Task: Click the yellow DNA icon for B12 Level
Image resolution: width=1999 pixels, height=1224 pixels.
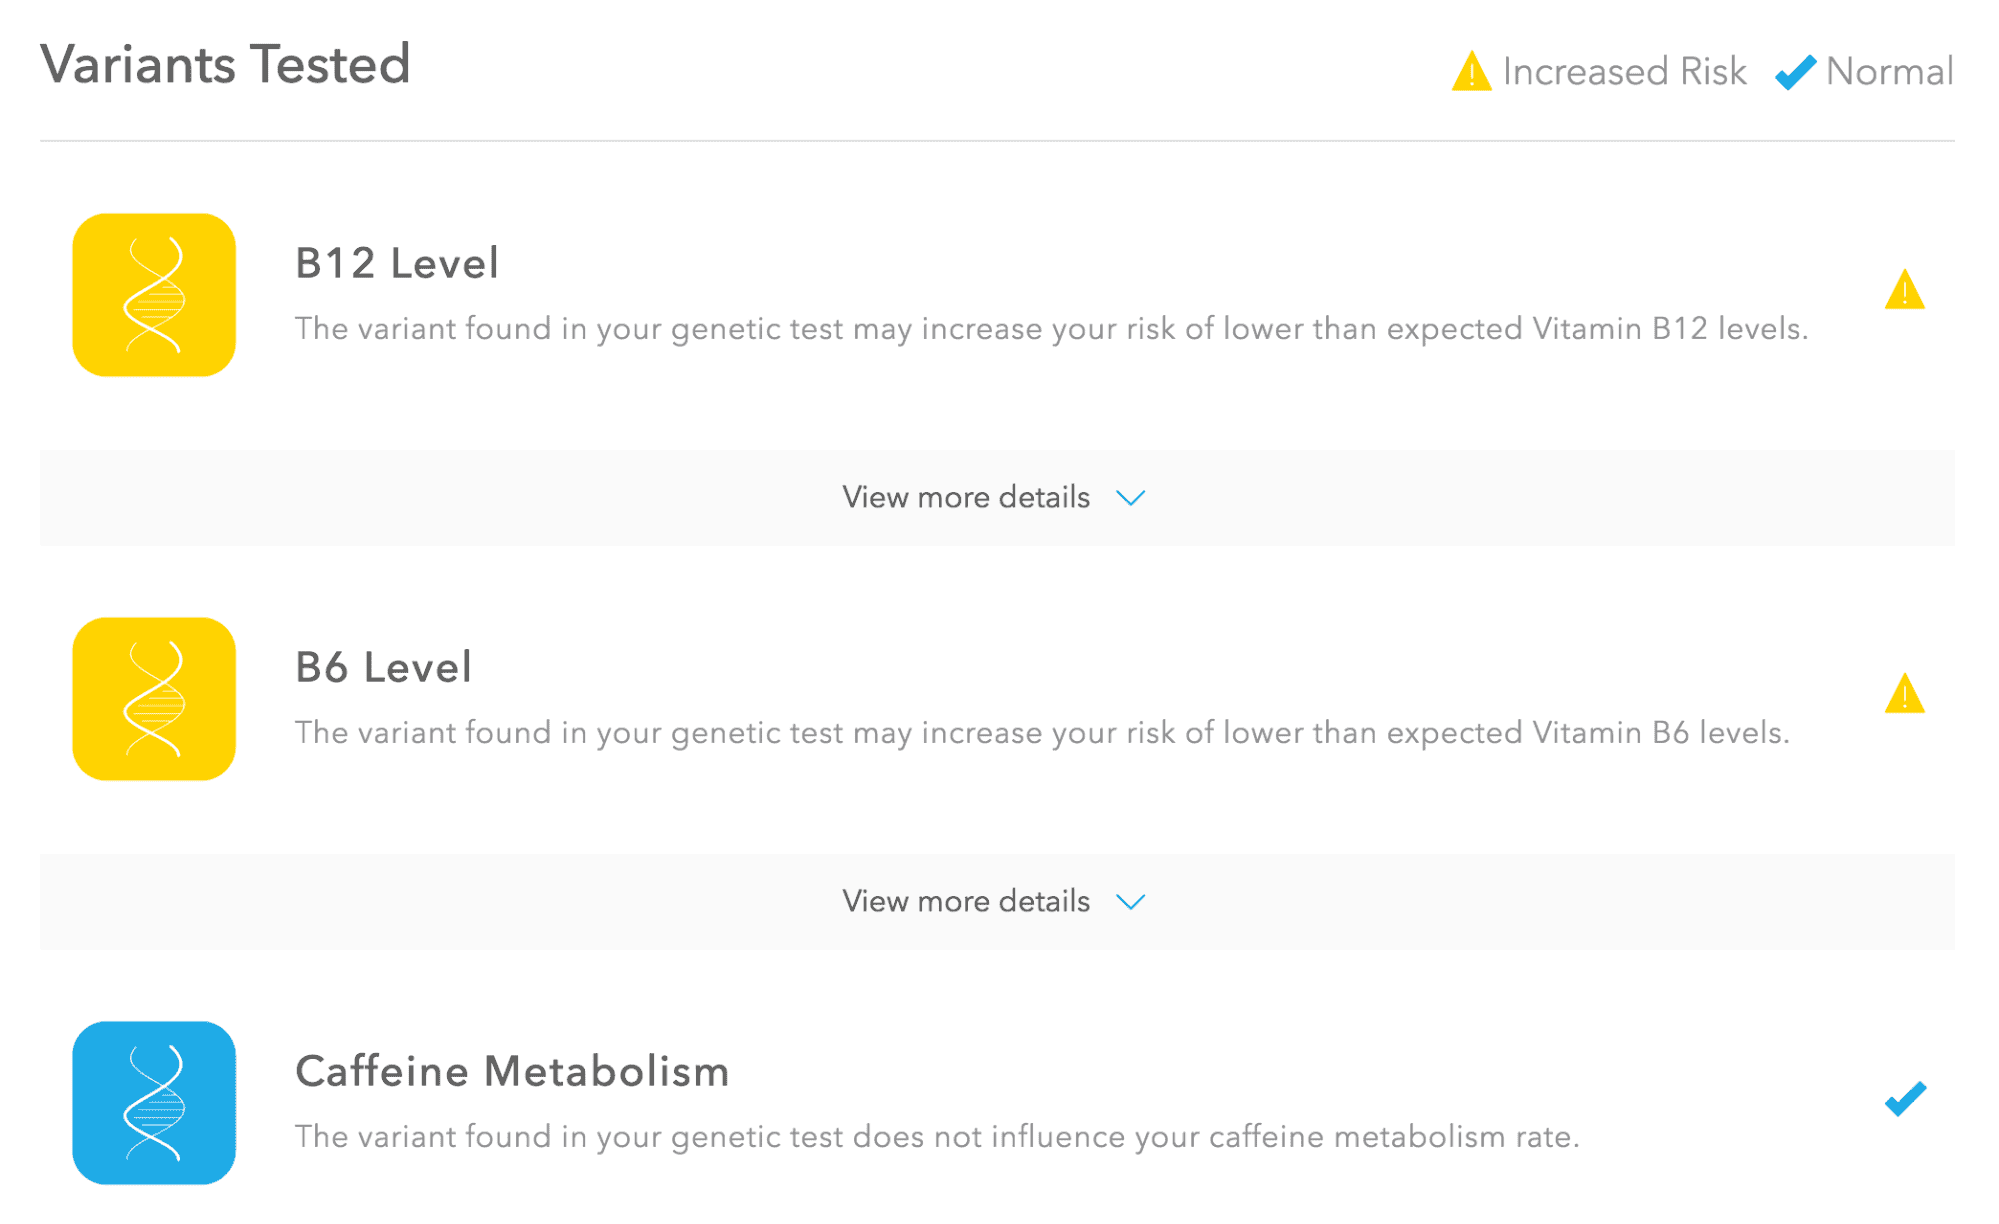Action: (x=154, y=295)
